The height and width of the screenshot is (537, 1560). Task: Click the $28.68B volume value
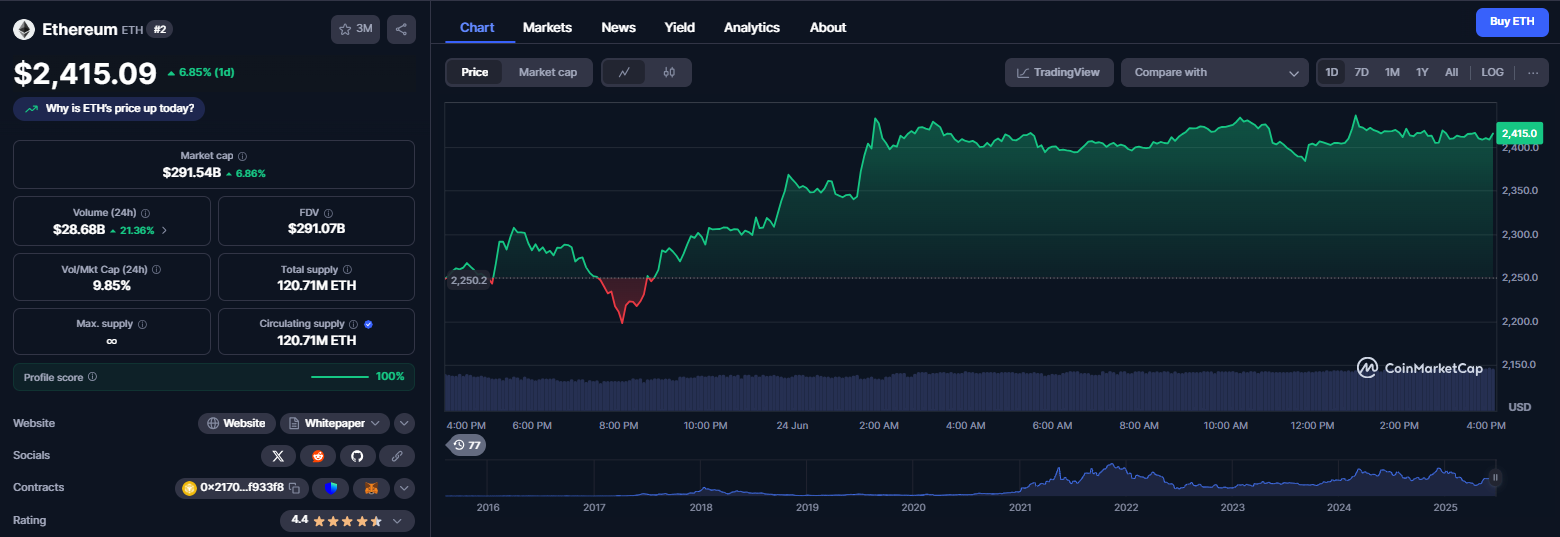click(x=79, y=230)
